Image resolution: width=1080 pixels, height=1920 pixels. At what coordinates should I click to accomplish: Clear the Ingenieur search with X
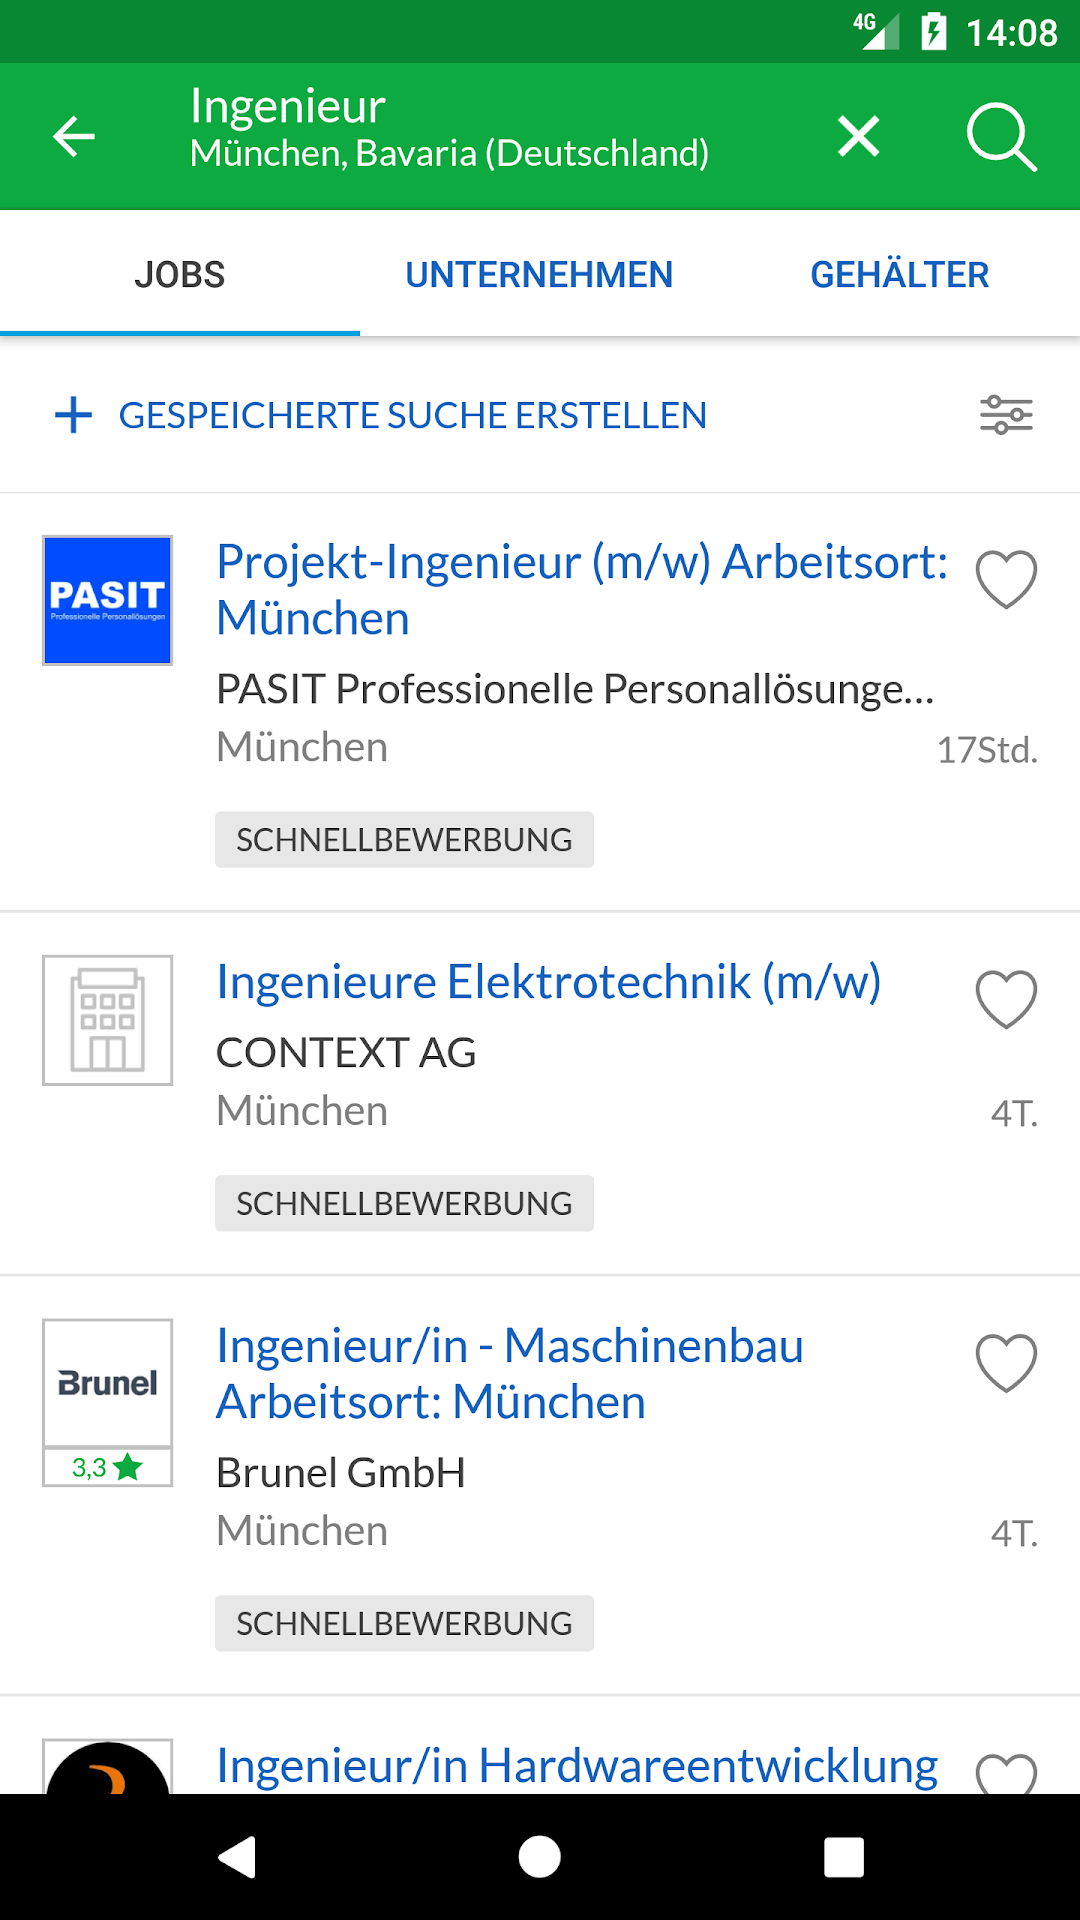(x=858, y=136)
